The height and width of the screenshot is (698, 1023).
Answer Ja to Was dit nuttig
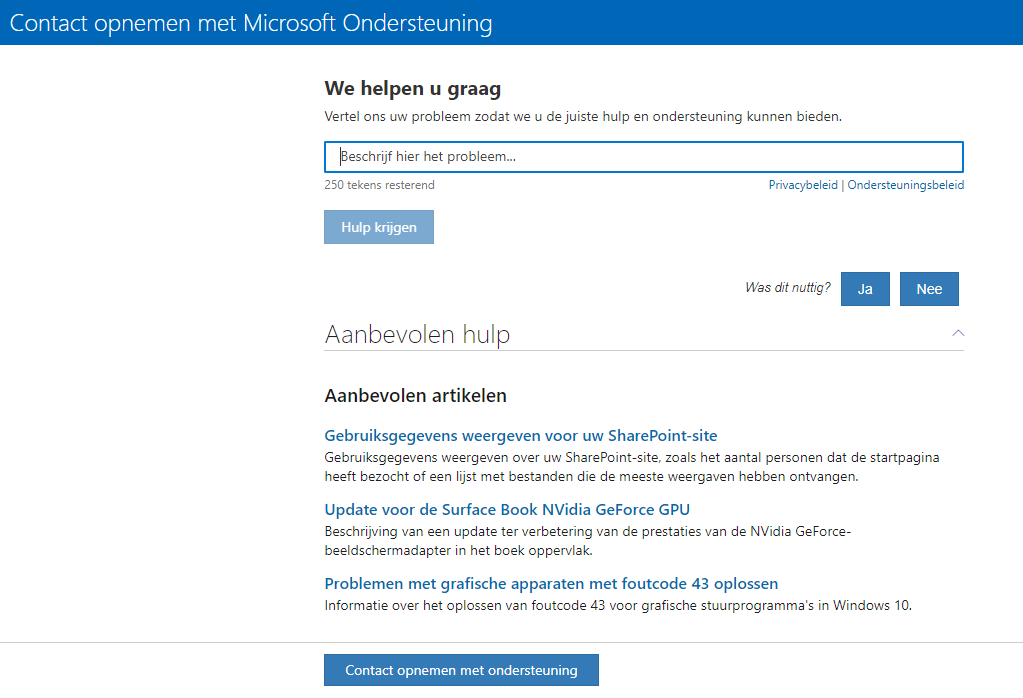coord(865,289)
